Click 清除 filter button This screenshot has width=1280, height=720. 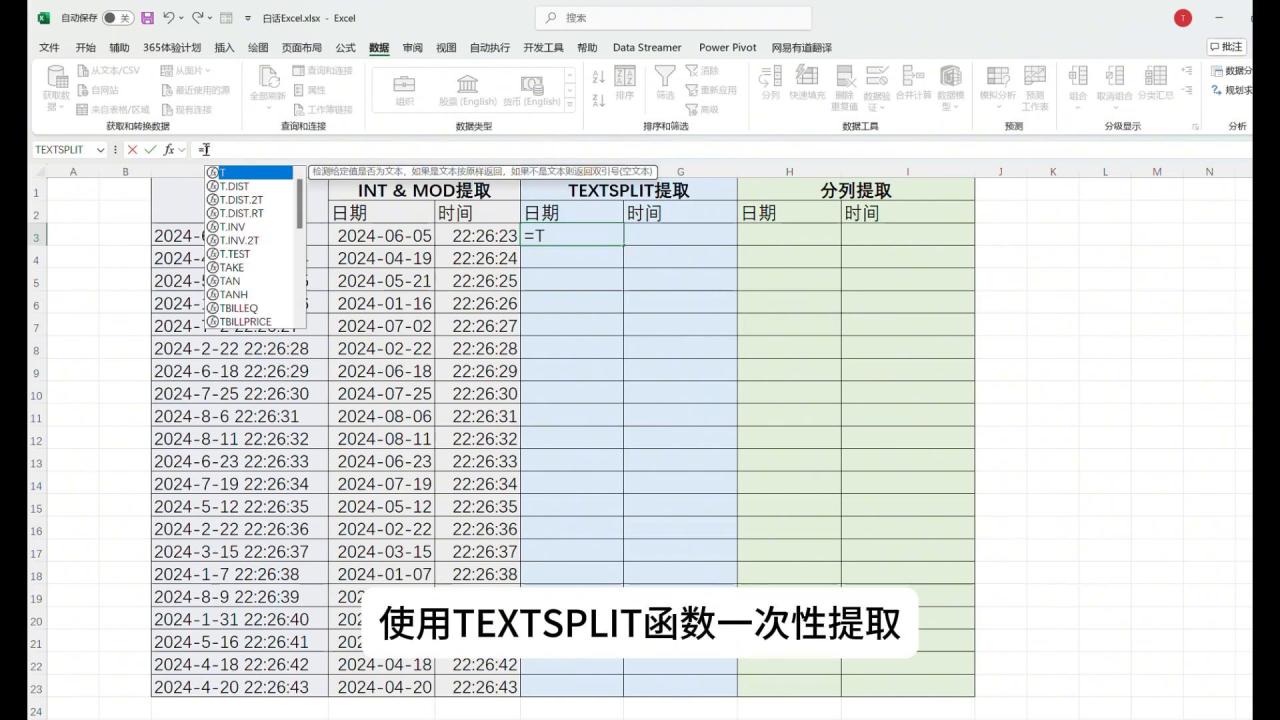click(702, 71)
